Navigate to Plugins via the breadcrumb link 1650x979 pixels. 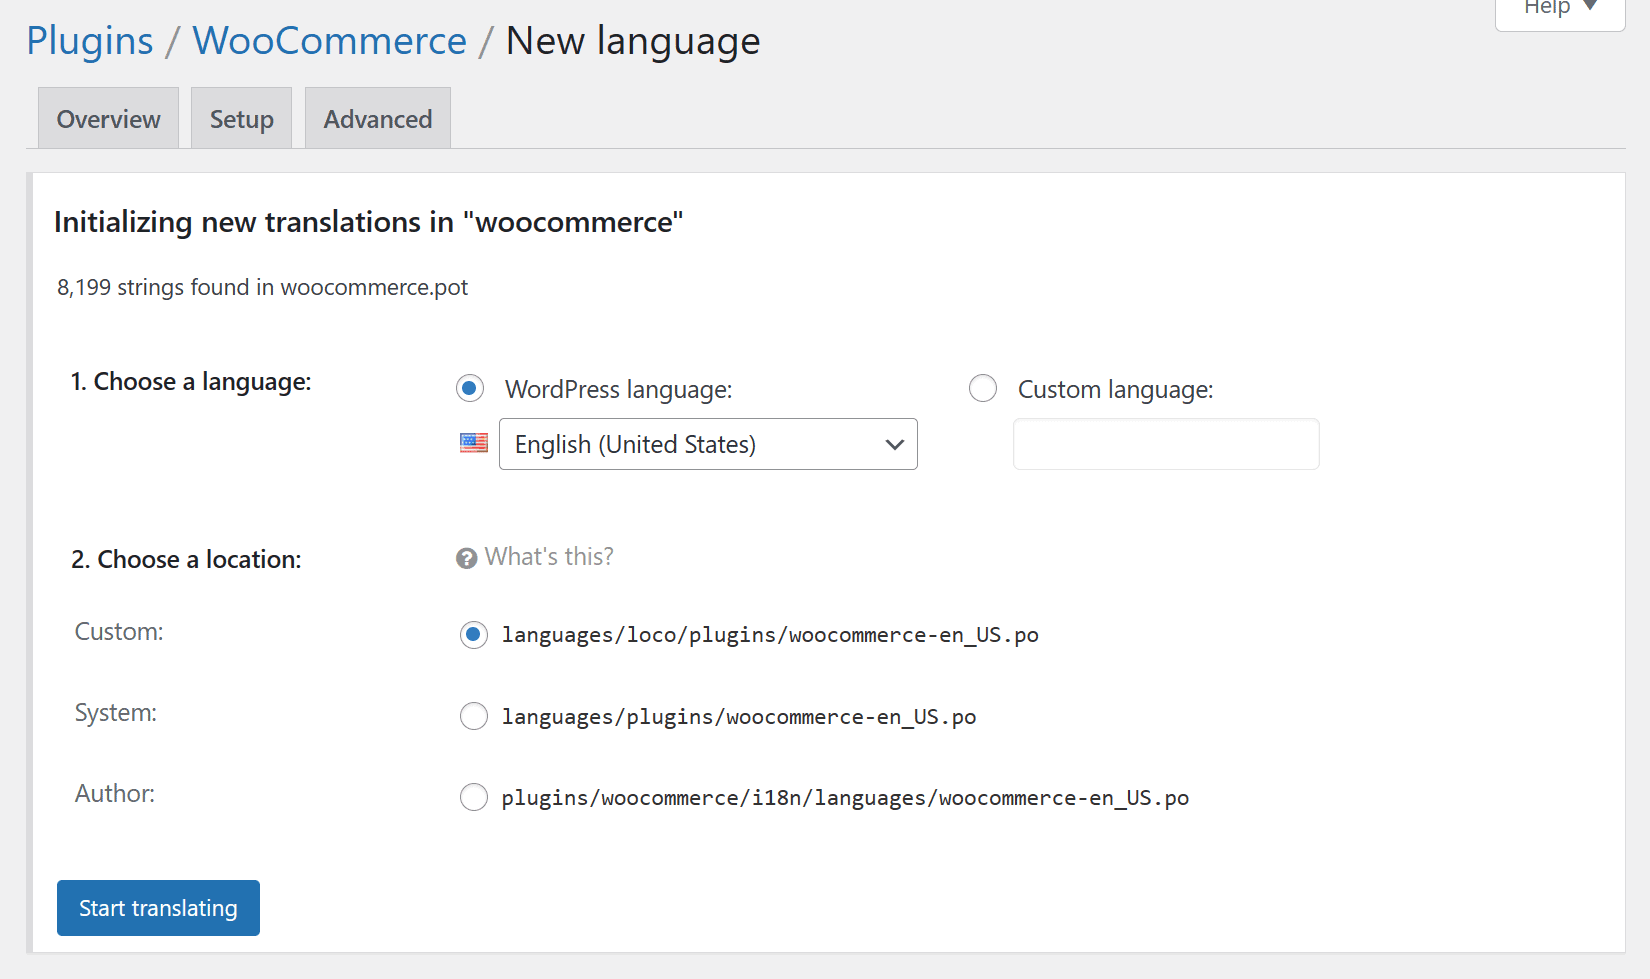tap(89, 40)
